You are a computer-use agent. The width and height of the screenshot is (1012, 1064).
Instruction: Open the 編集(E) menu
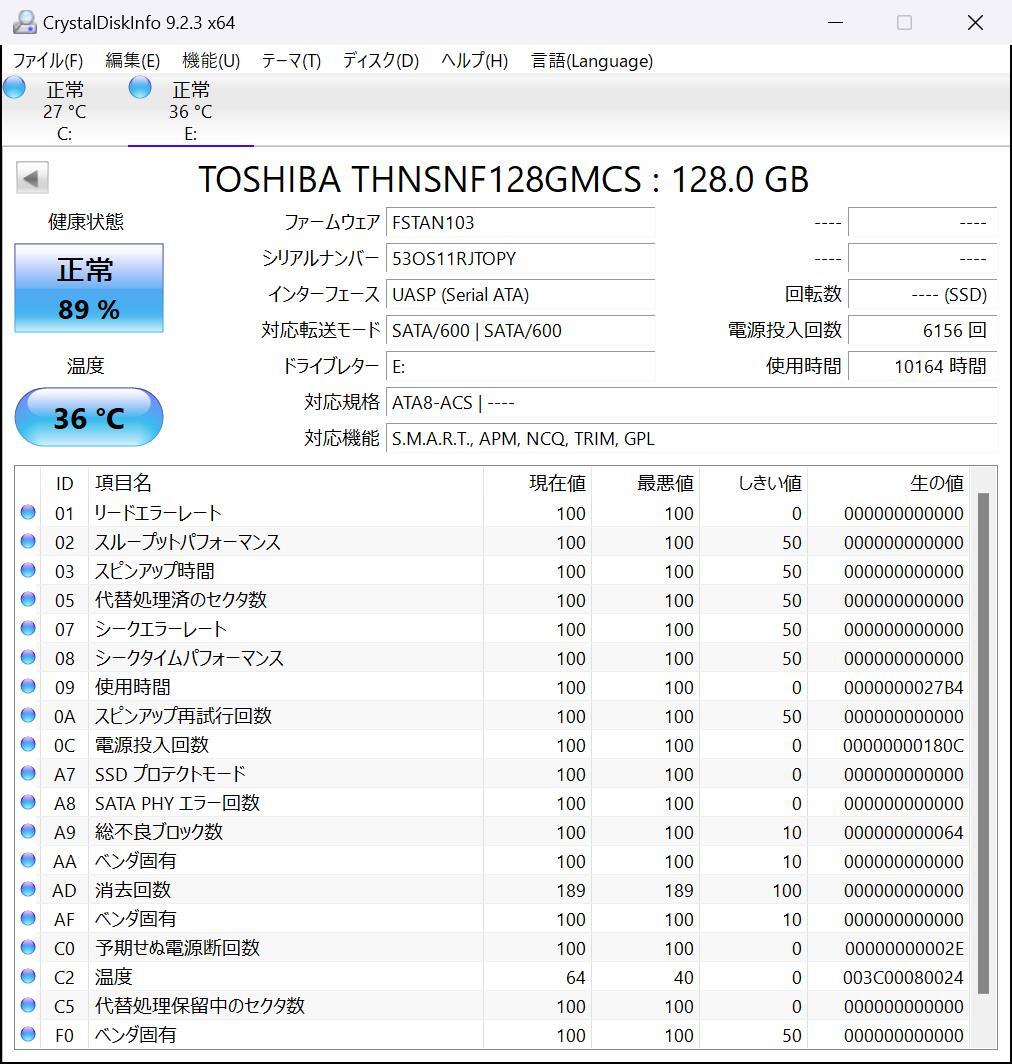[x=132, y=61]
